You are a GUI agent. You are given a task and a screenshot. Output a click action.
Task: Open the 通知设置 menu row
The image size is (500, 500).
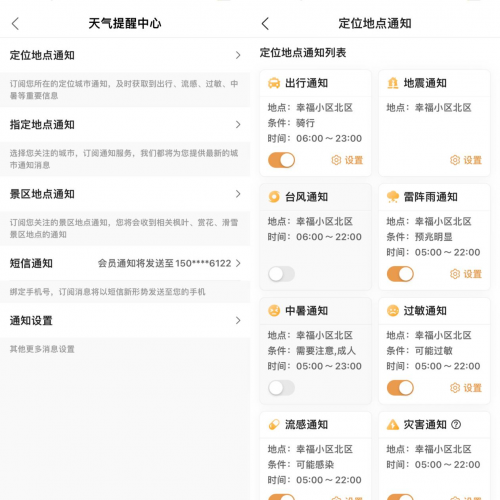click(x=125, y=321)
